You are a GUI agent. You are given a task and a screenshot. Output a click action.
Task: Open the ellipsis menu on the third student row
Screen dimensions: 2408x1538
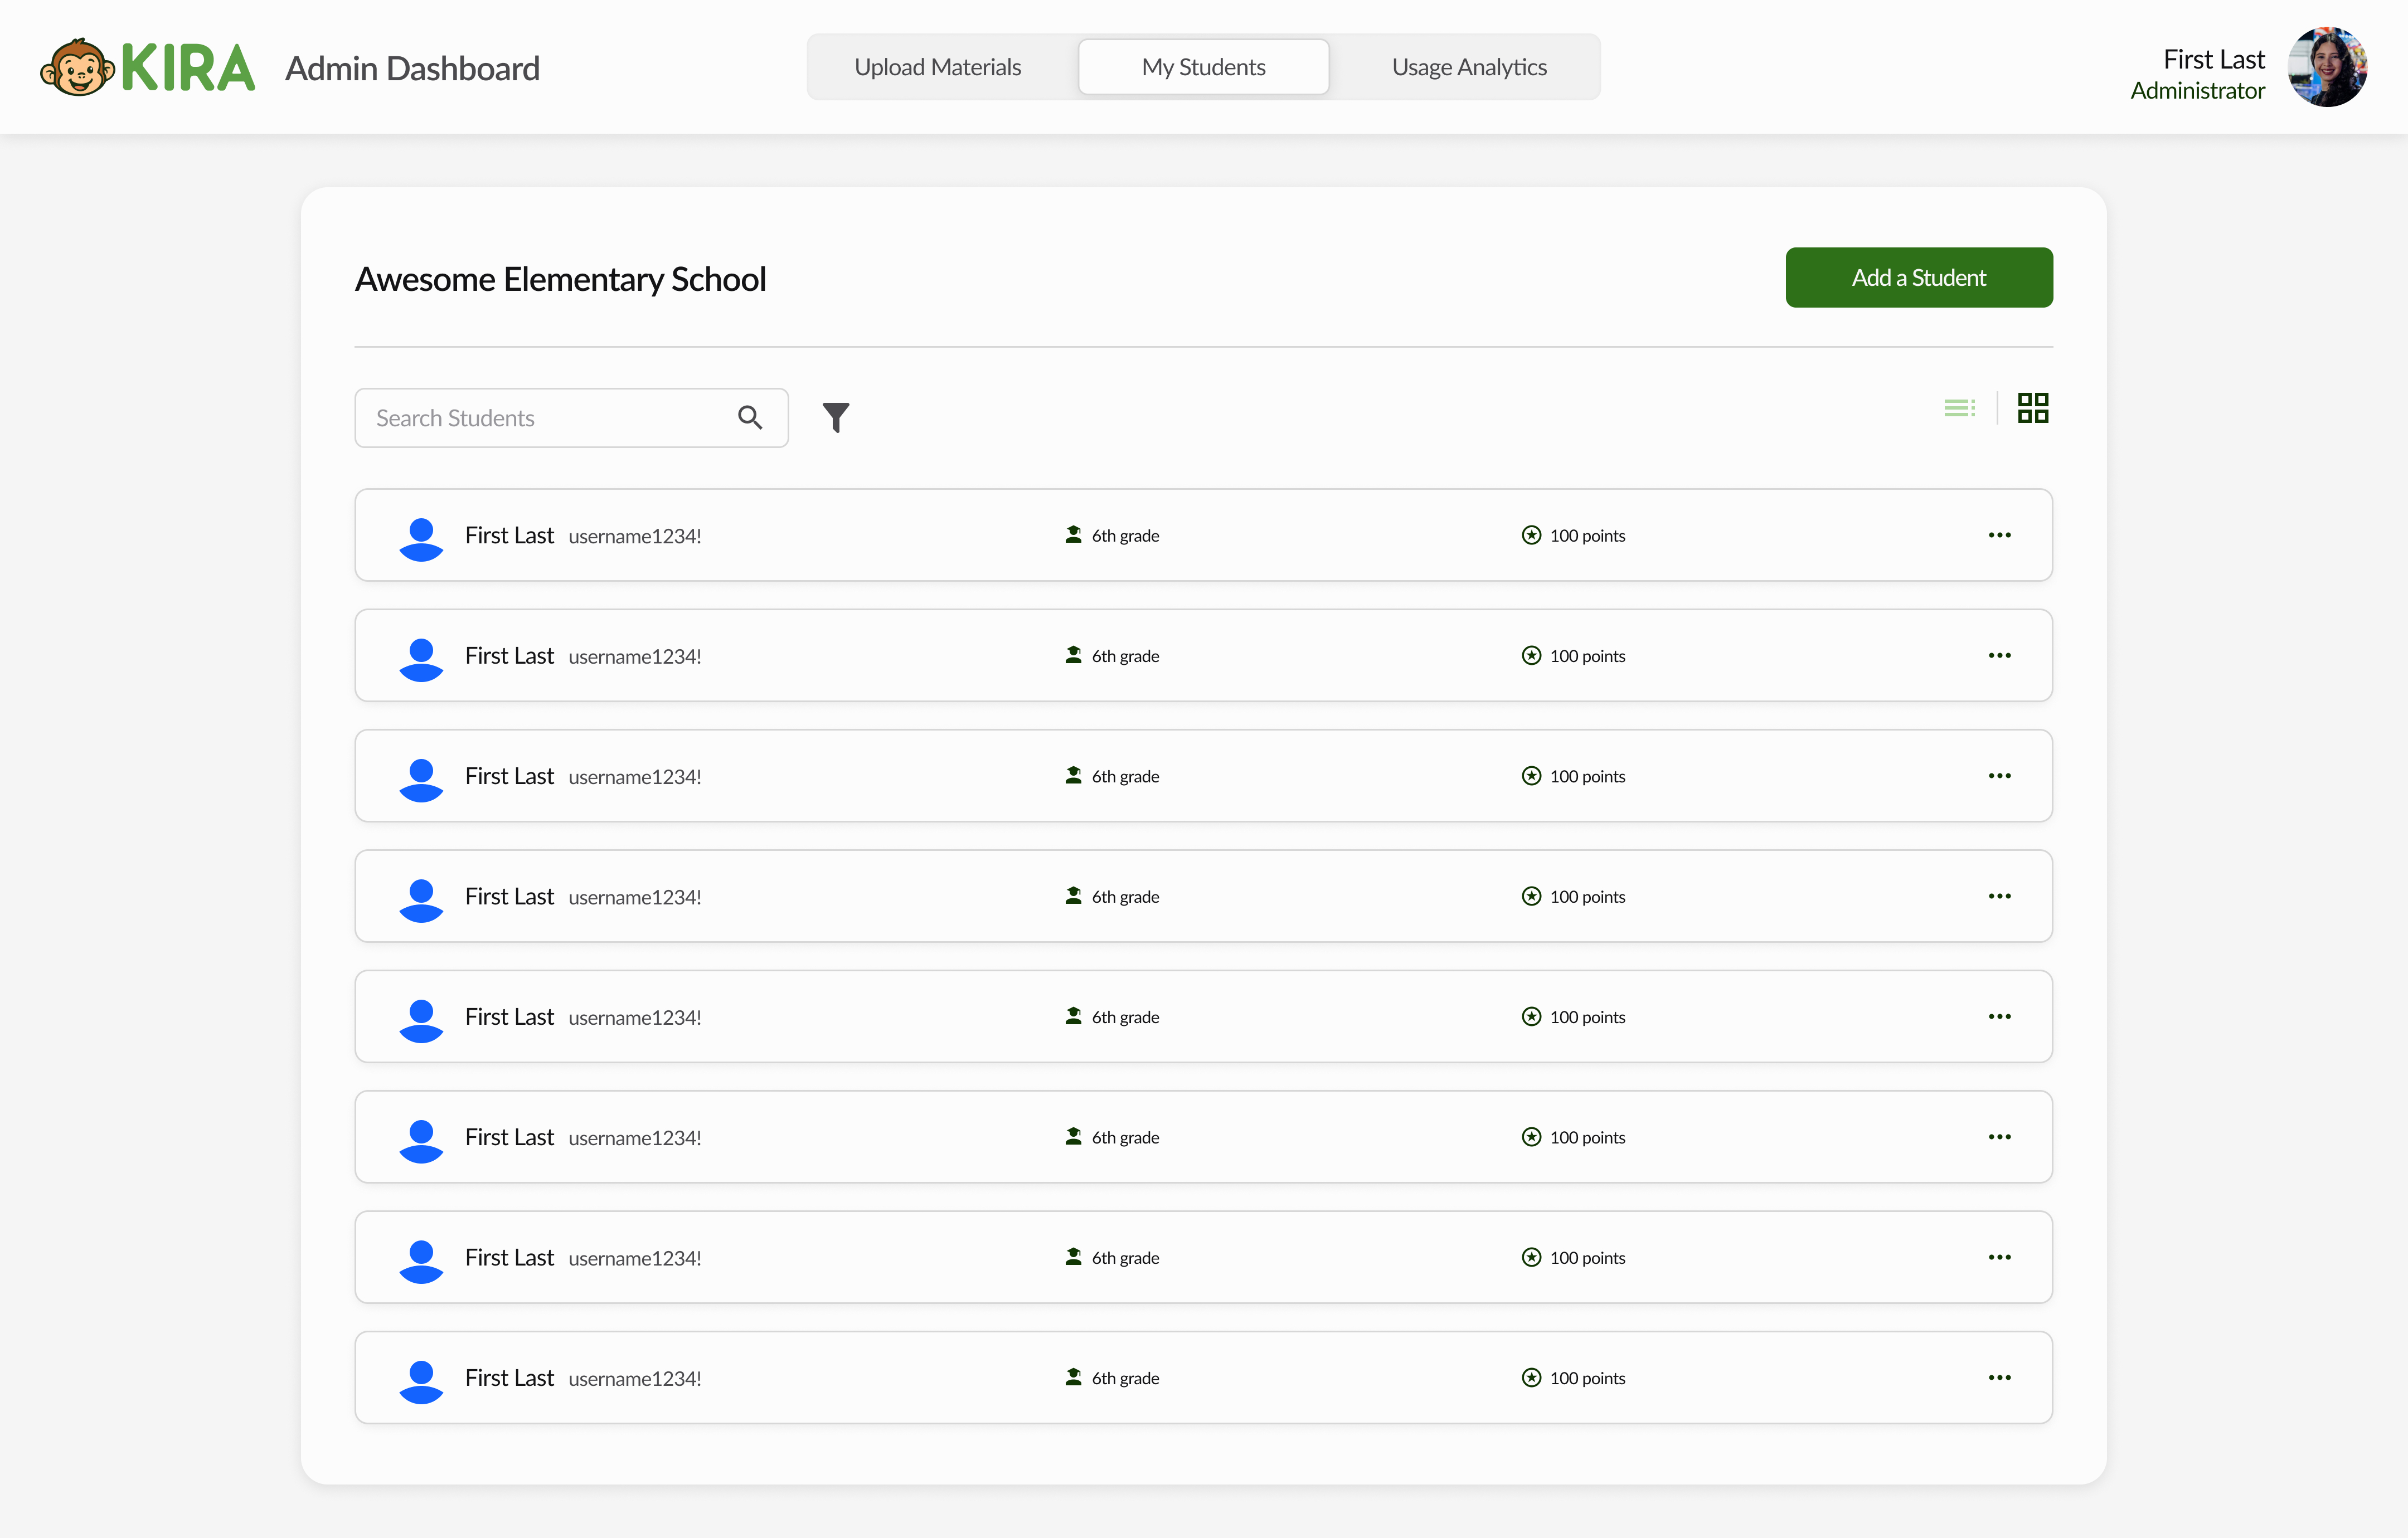(x=1999, y=776)
